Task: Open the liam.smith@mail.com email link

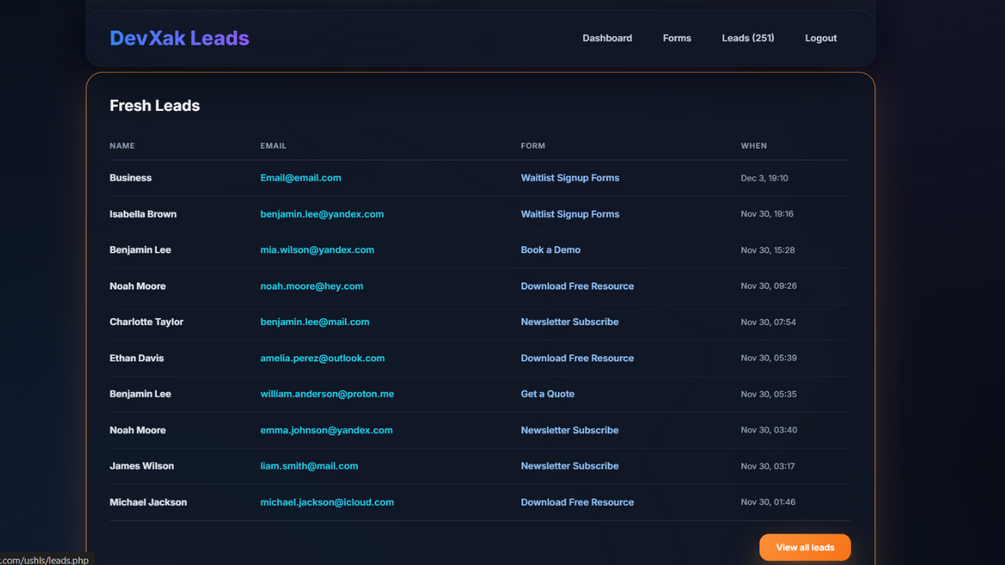Action: pyautogui.click(x=309, y=466)
